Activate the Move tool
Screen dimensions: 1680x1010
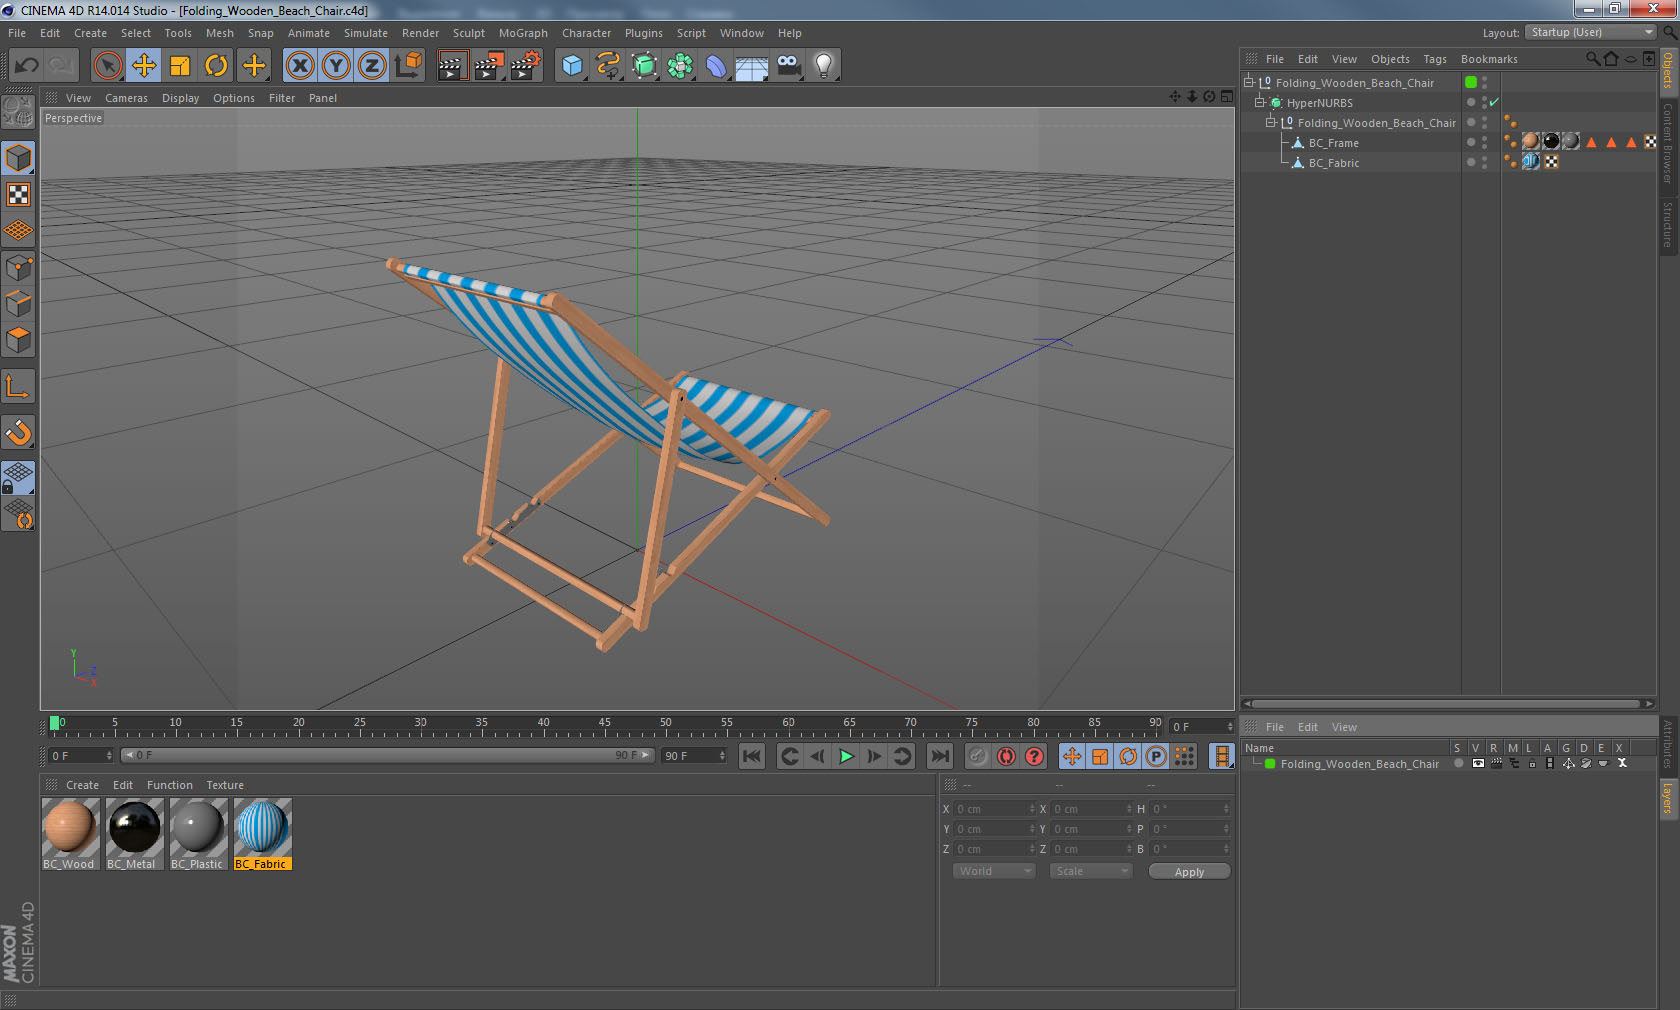(144, 66)
